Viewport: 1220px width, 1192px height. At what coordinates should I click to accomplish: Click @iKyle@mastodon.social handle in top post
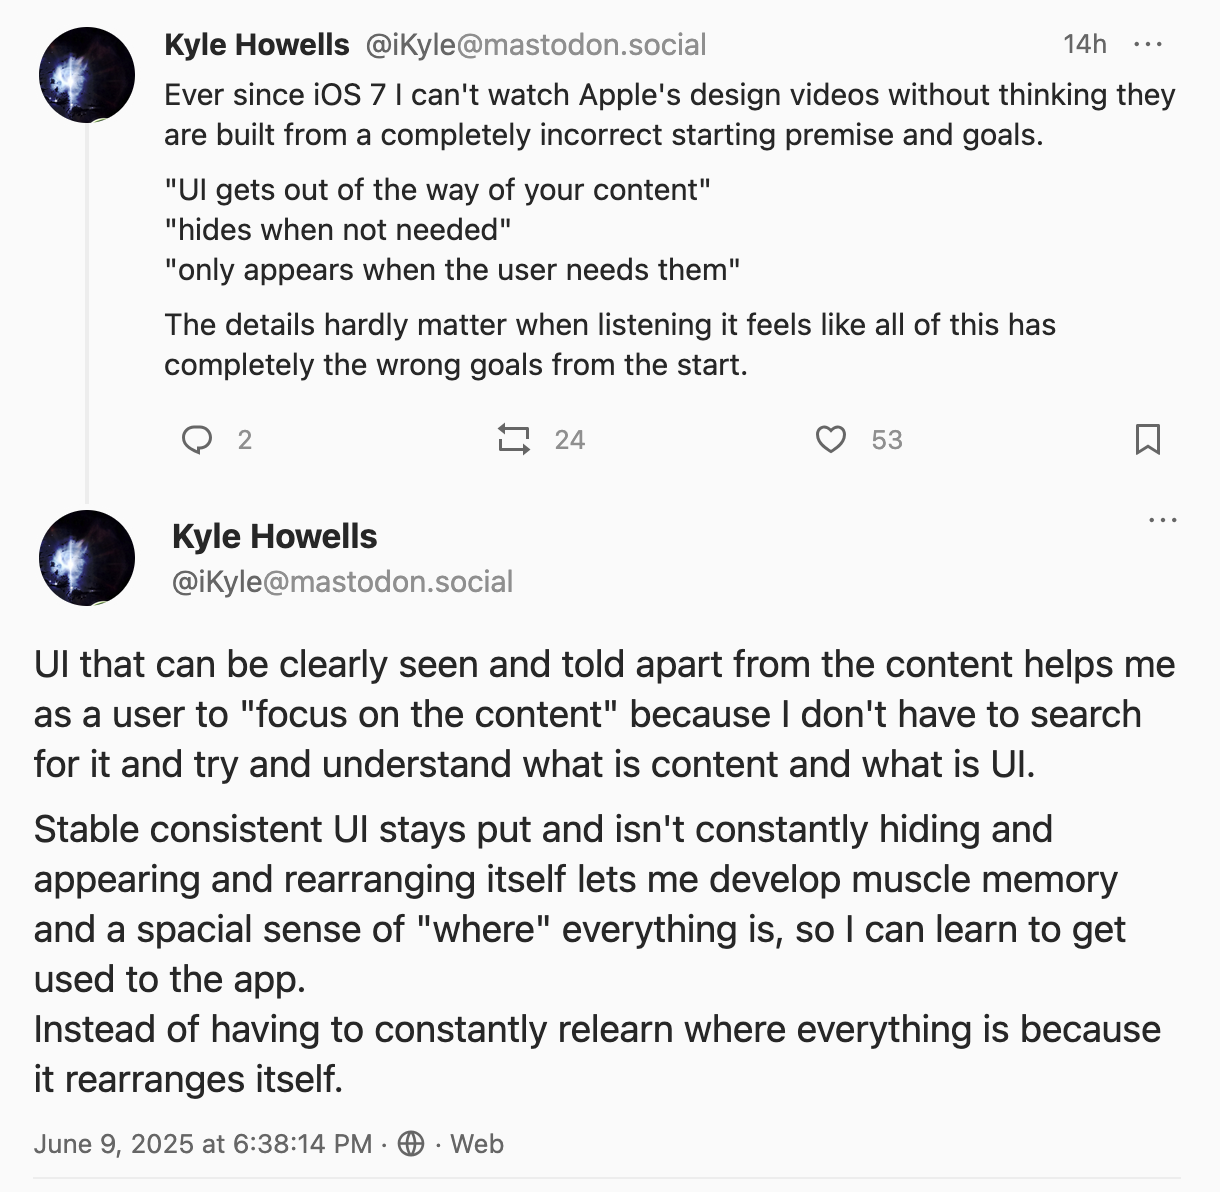tap(536, 44)
